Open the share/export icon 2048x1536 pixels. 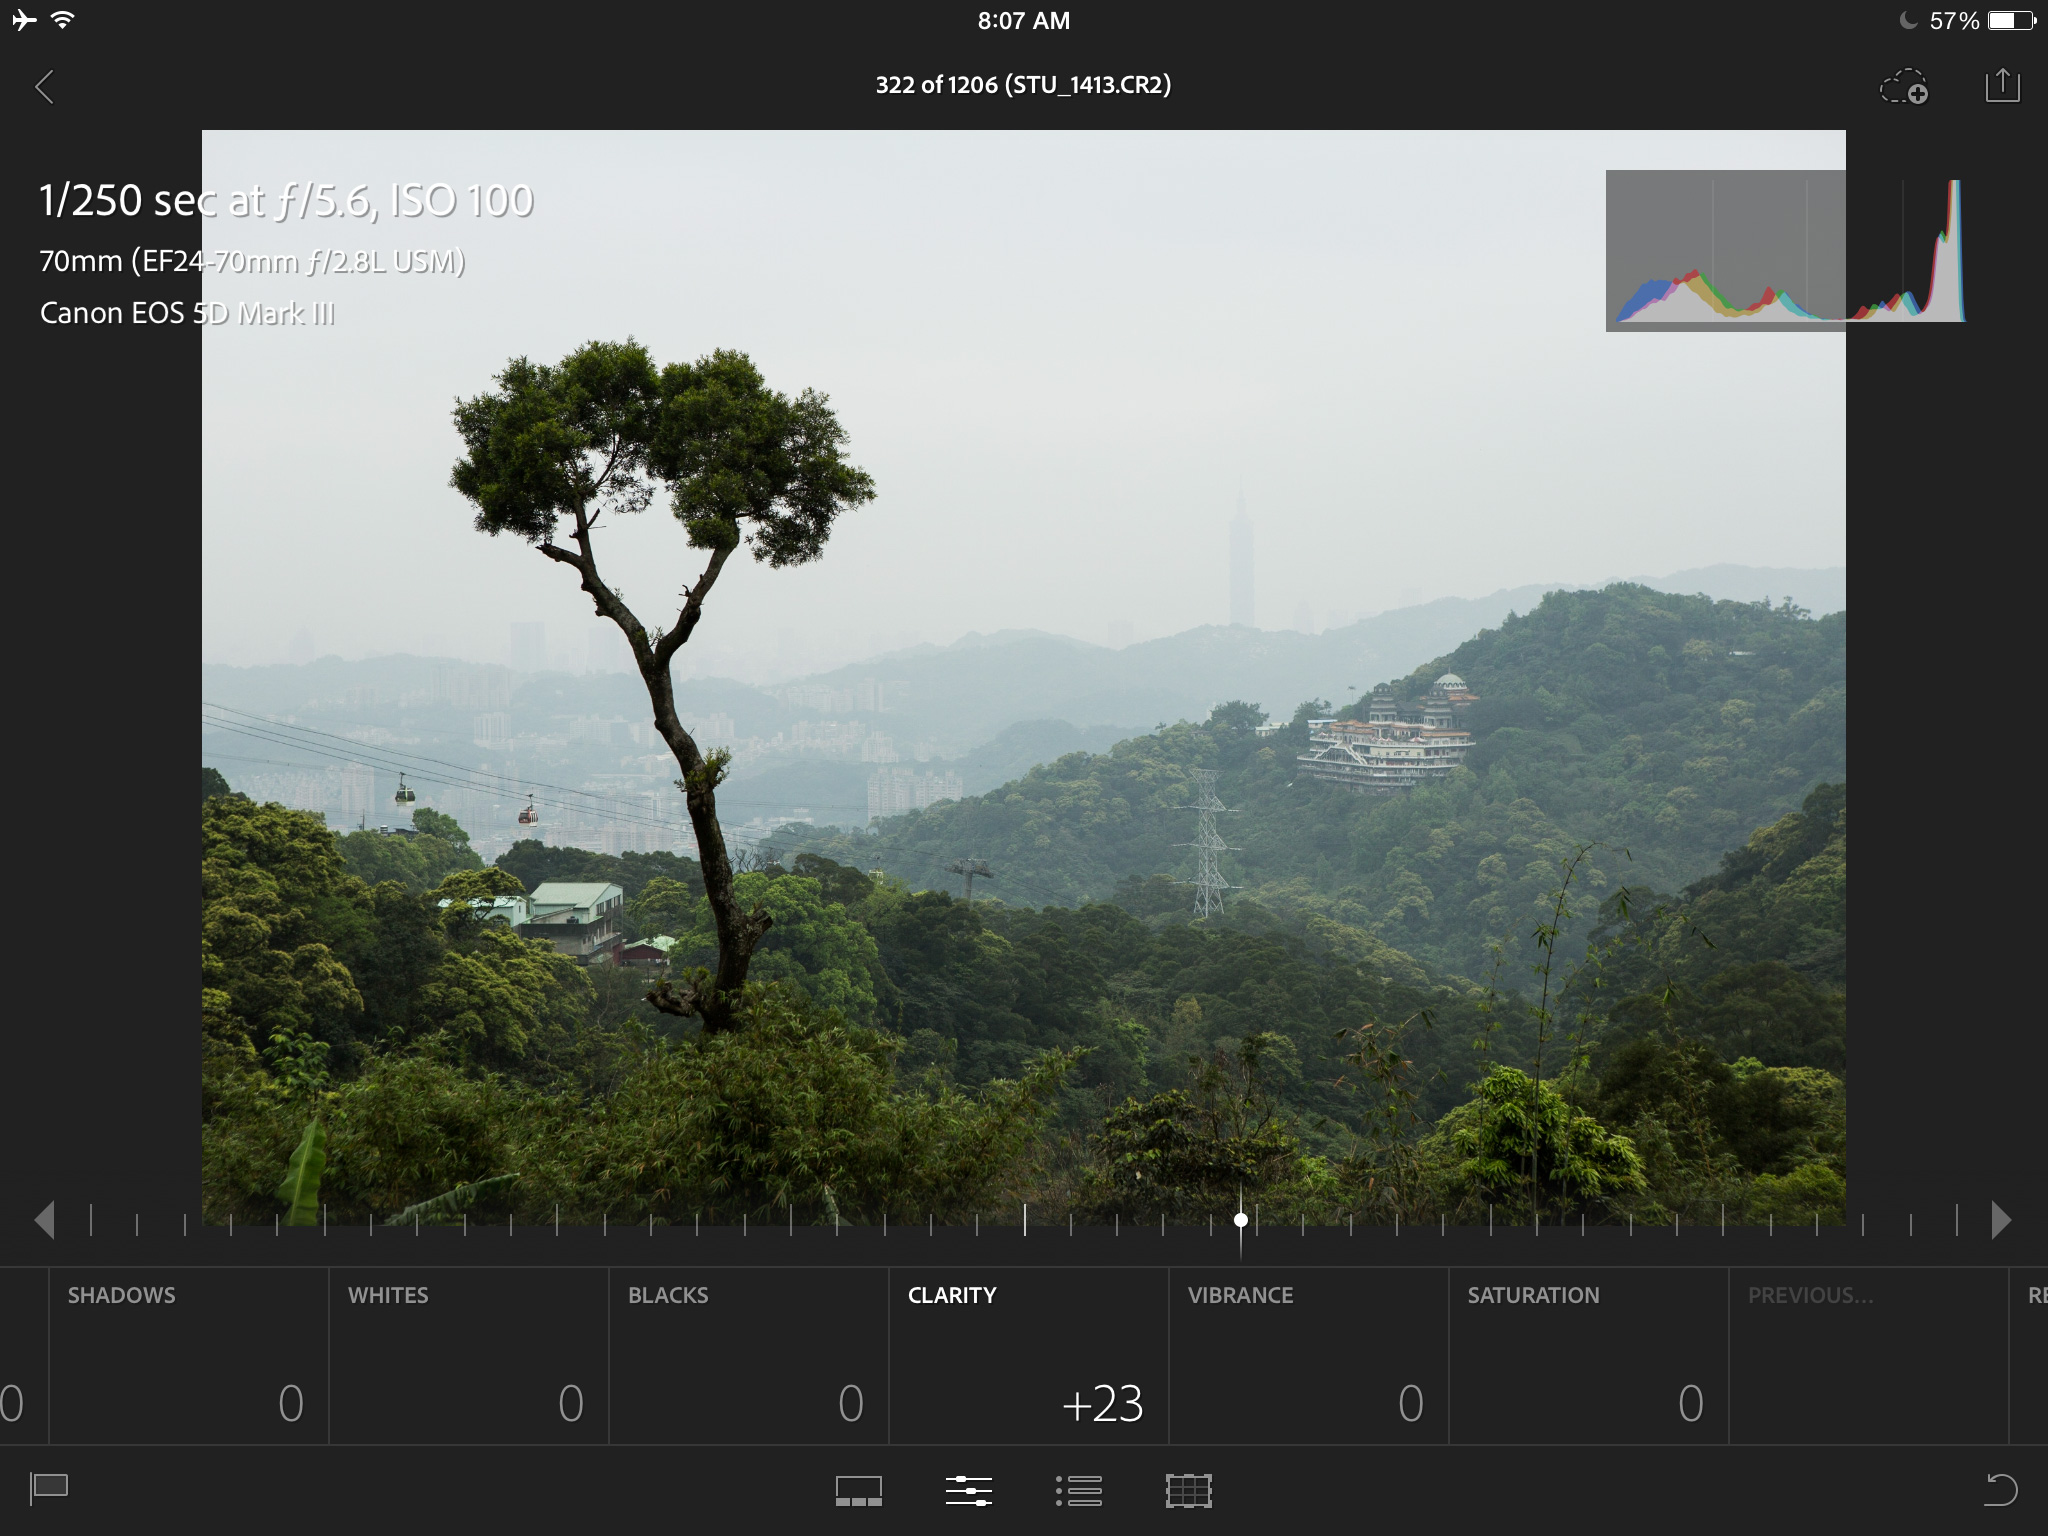tap(2002, 85)
